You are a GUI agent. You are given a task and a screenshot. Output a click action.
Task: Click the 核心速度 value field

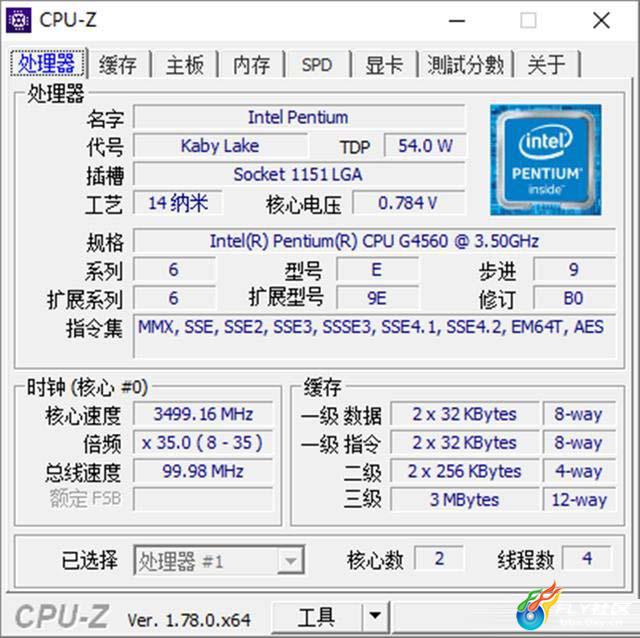(203, 414)
